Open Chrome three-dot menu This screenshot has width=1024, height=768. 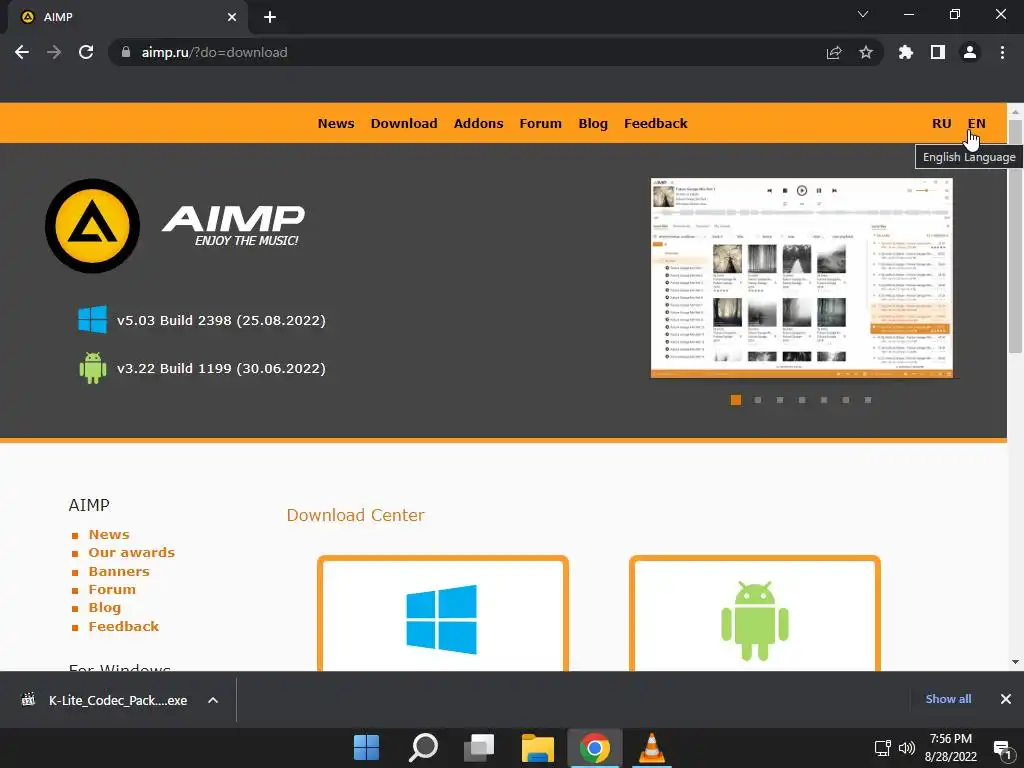[x=1002, y=52]
